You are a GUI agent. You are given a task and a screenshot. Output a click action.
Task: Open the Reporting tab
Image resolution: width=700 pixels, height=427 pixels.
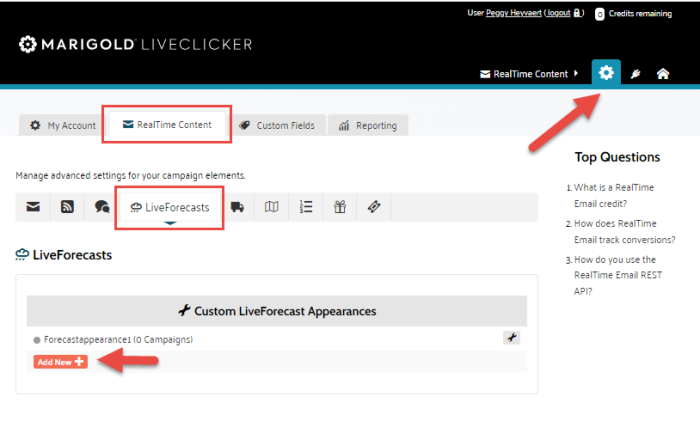click(367, 125)
